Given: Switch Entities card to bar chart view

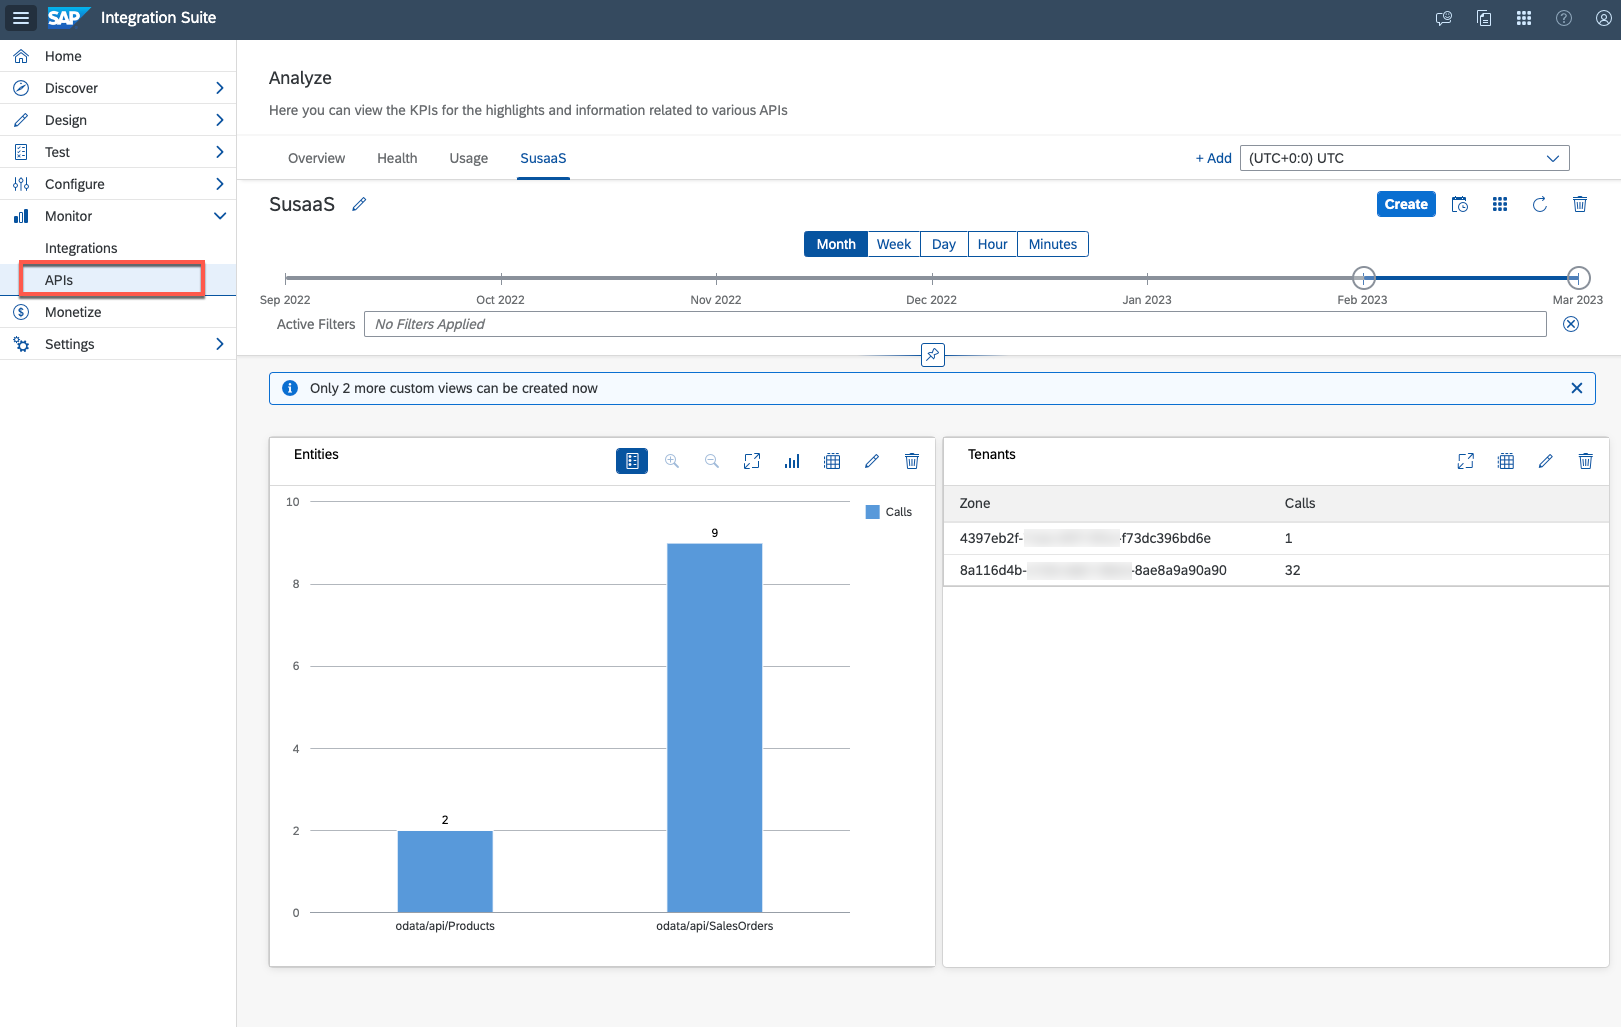Looking at the screenshot, I should point(792,461).
